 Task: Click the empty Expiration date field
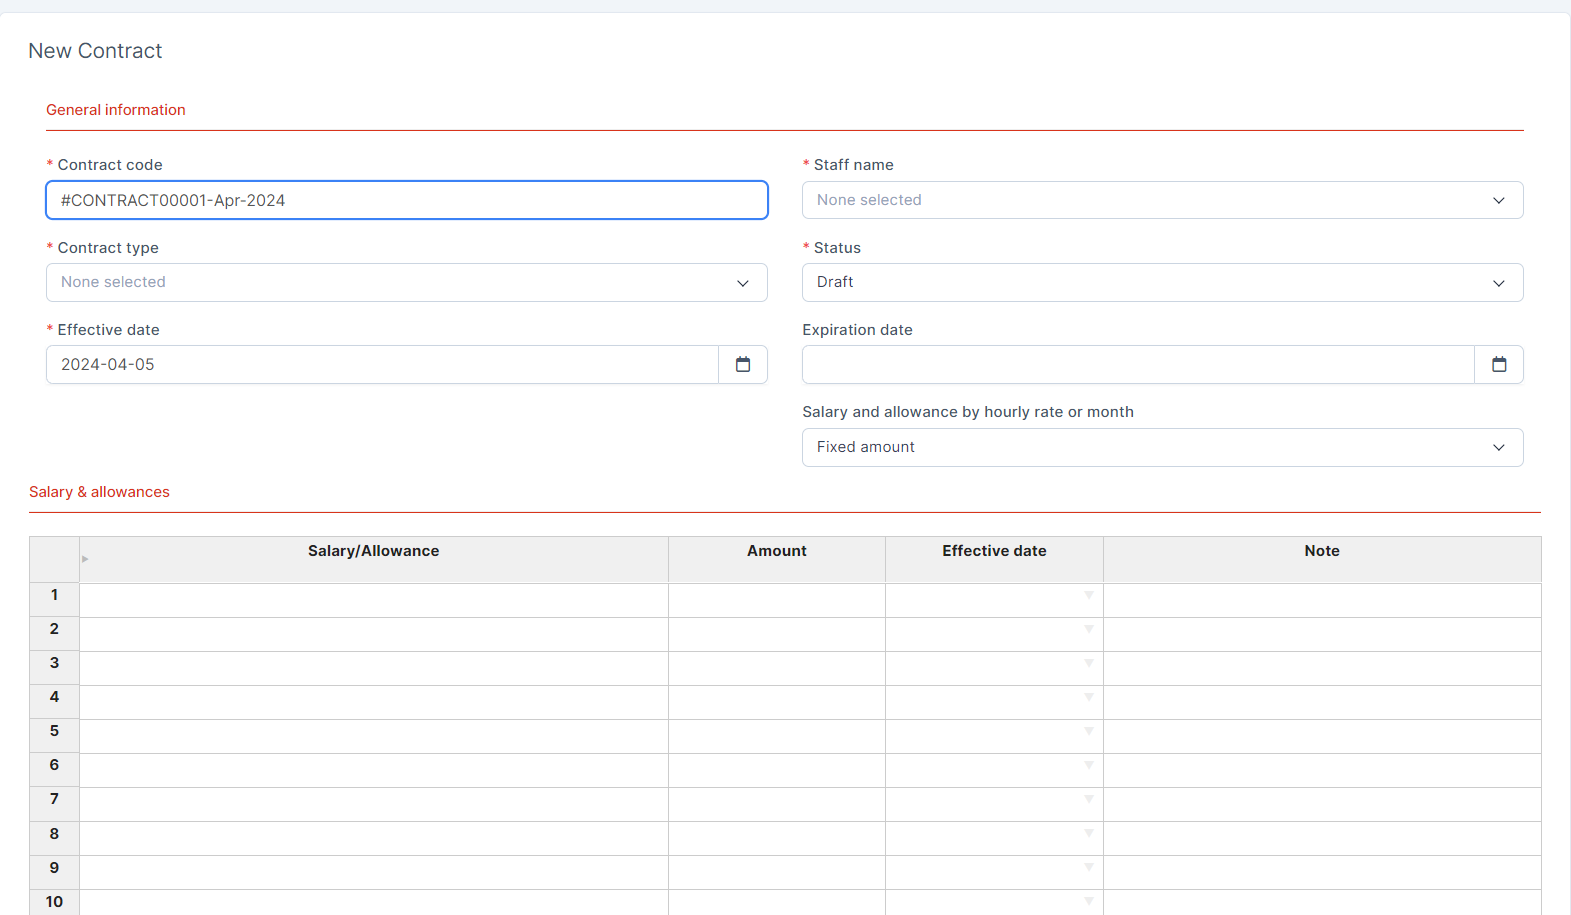(1138, 365)
